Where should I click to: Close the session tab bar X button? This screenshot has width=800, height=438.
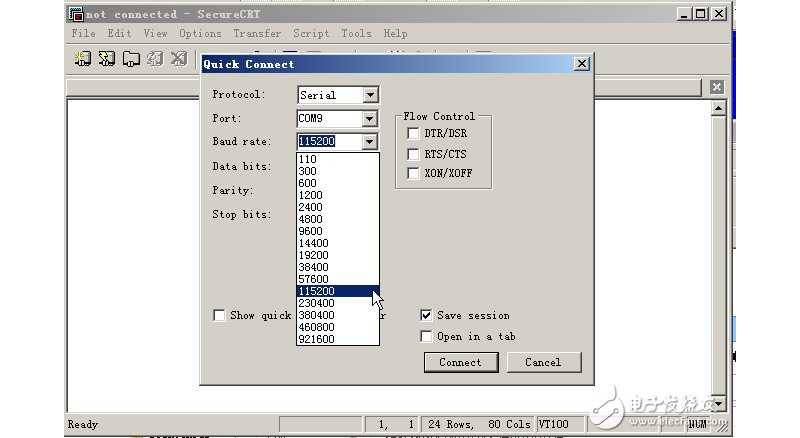coord(716,87)
